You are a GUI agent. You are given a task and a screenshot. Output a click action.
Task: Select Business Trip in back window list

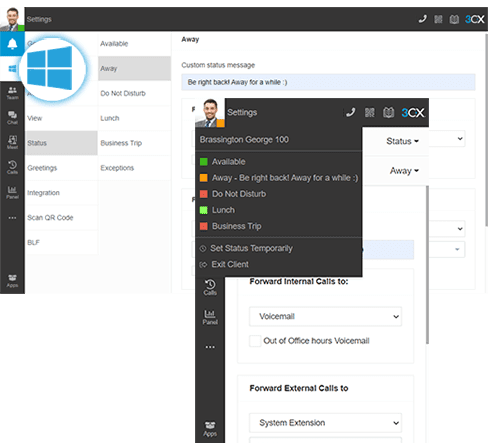134,143
